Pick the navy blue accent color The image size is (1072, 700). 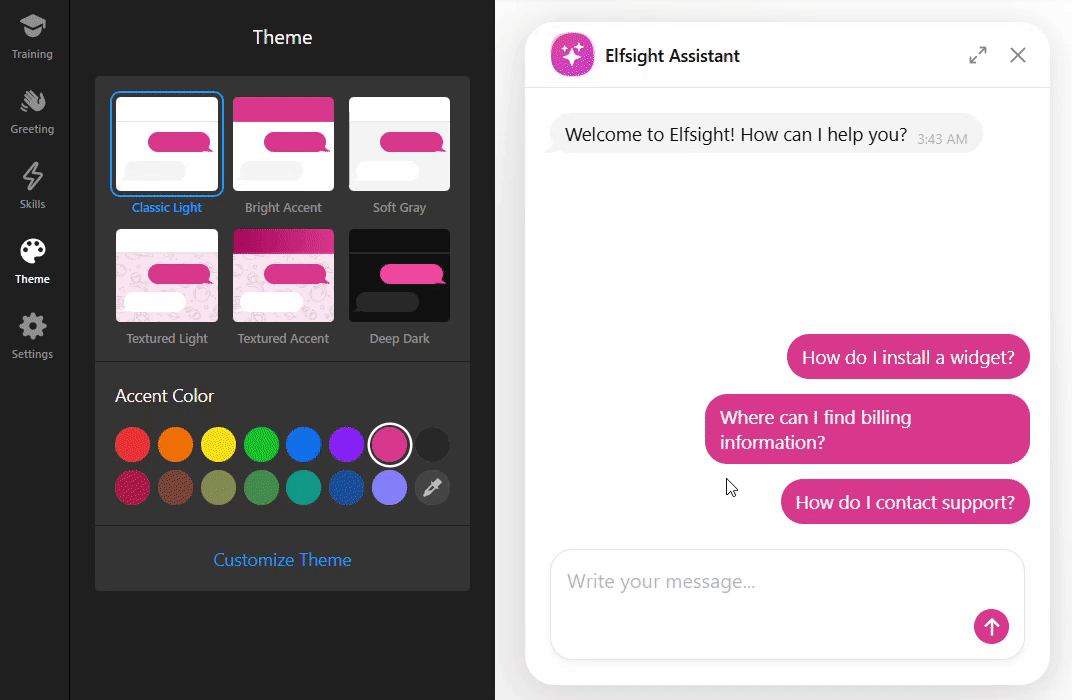click(x=347, y=487)
